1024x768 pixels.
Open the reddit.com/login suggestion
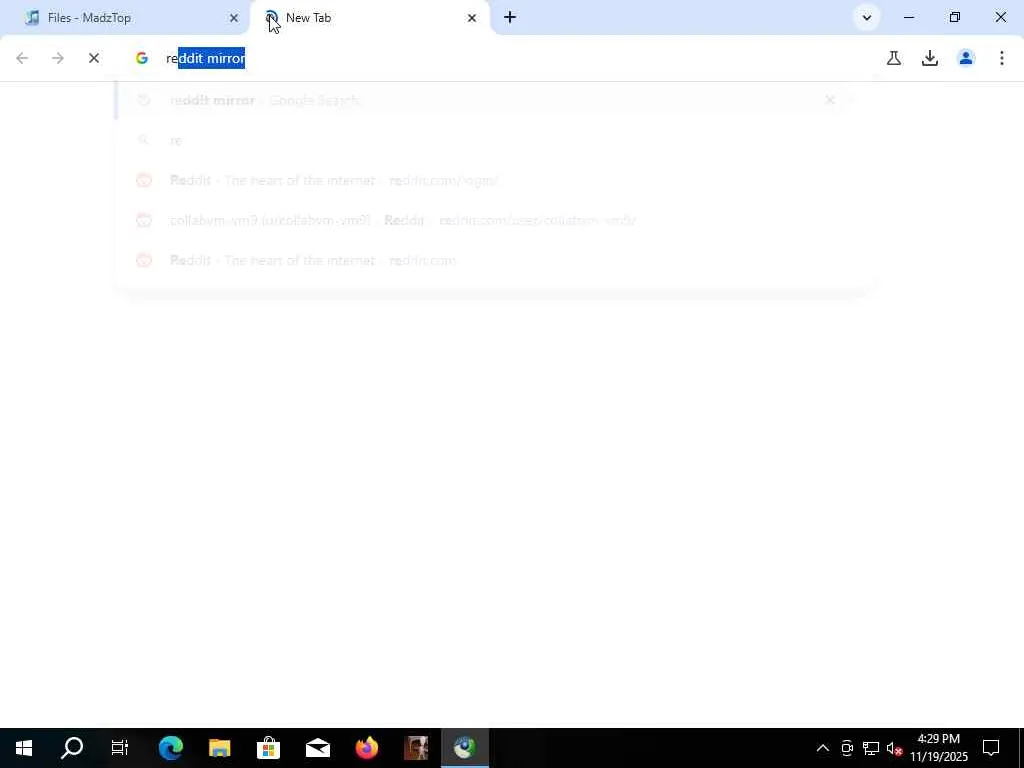pos(493,180)
